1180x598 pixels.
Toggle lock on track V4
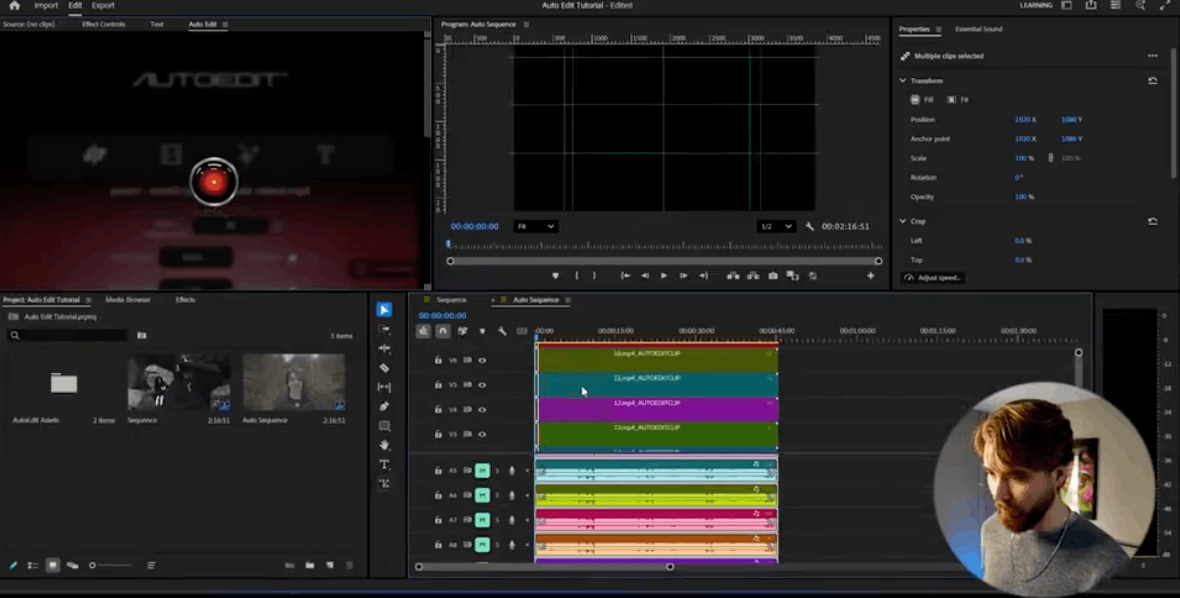click(x=438, y=410)
